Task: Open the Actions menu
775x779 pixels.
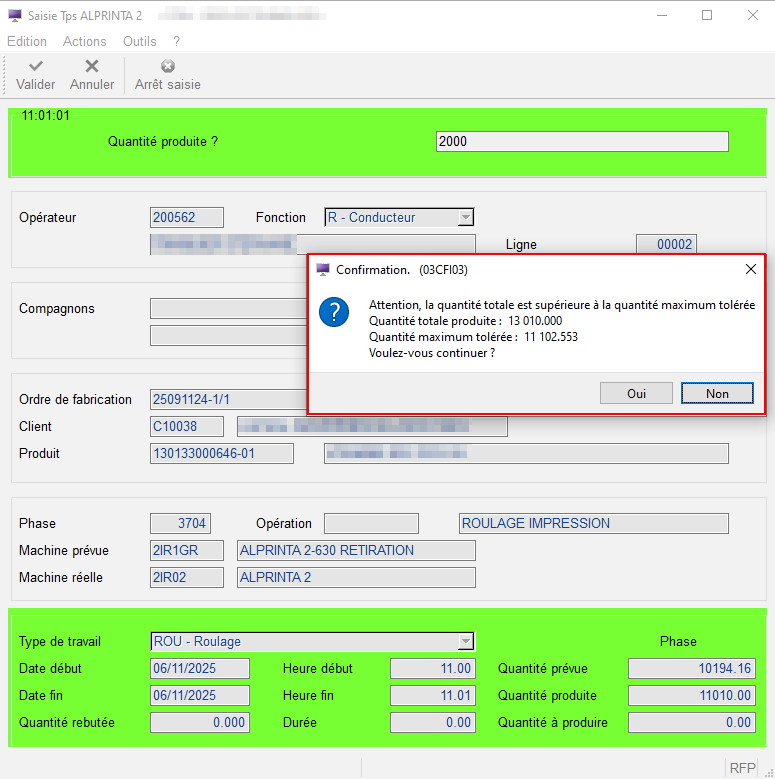Action: pos(85,41)
